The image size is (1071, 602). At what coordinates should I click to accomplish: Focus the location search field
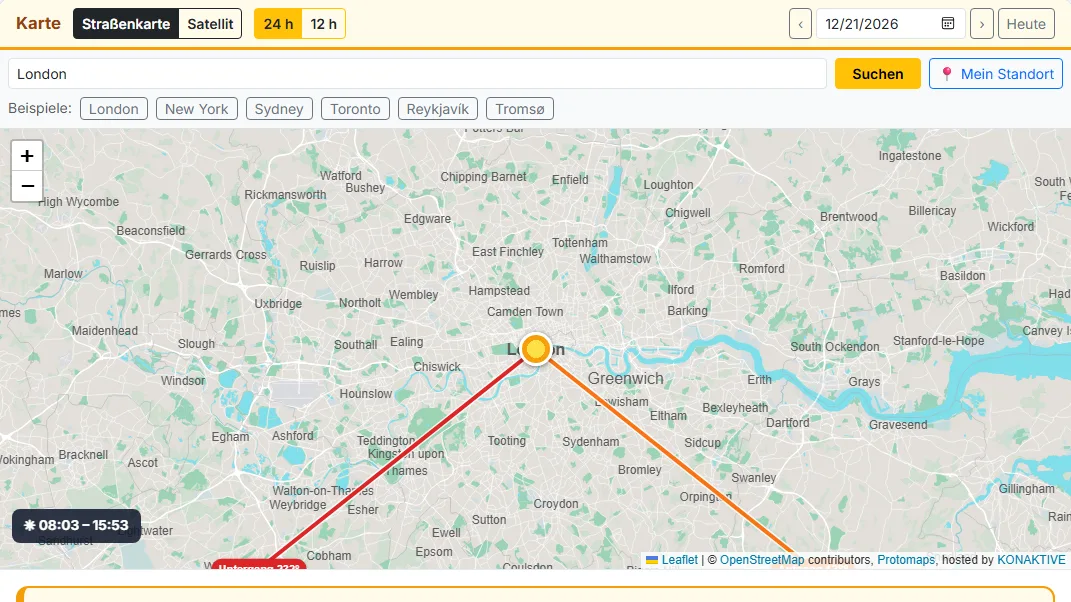click(x=417, y=74)
